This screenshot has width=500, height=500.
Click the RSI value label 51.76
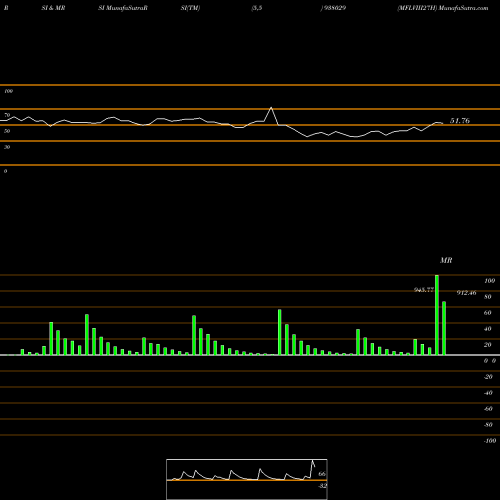[460, 121]
